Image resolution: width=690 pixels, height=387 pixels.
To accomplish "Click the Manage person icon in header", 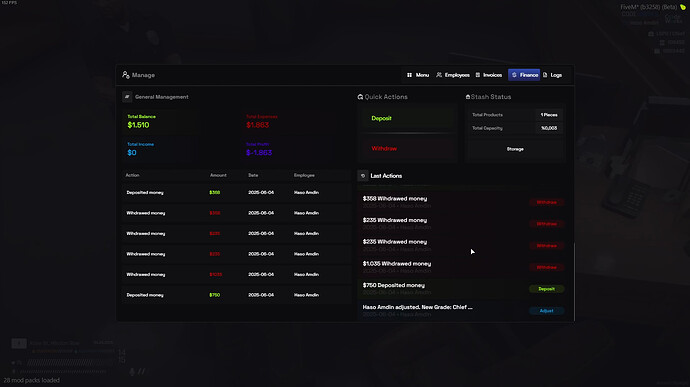I will pos(126,75).
